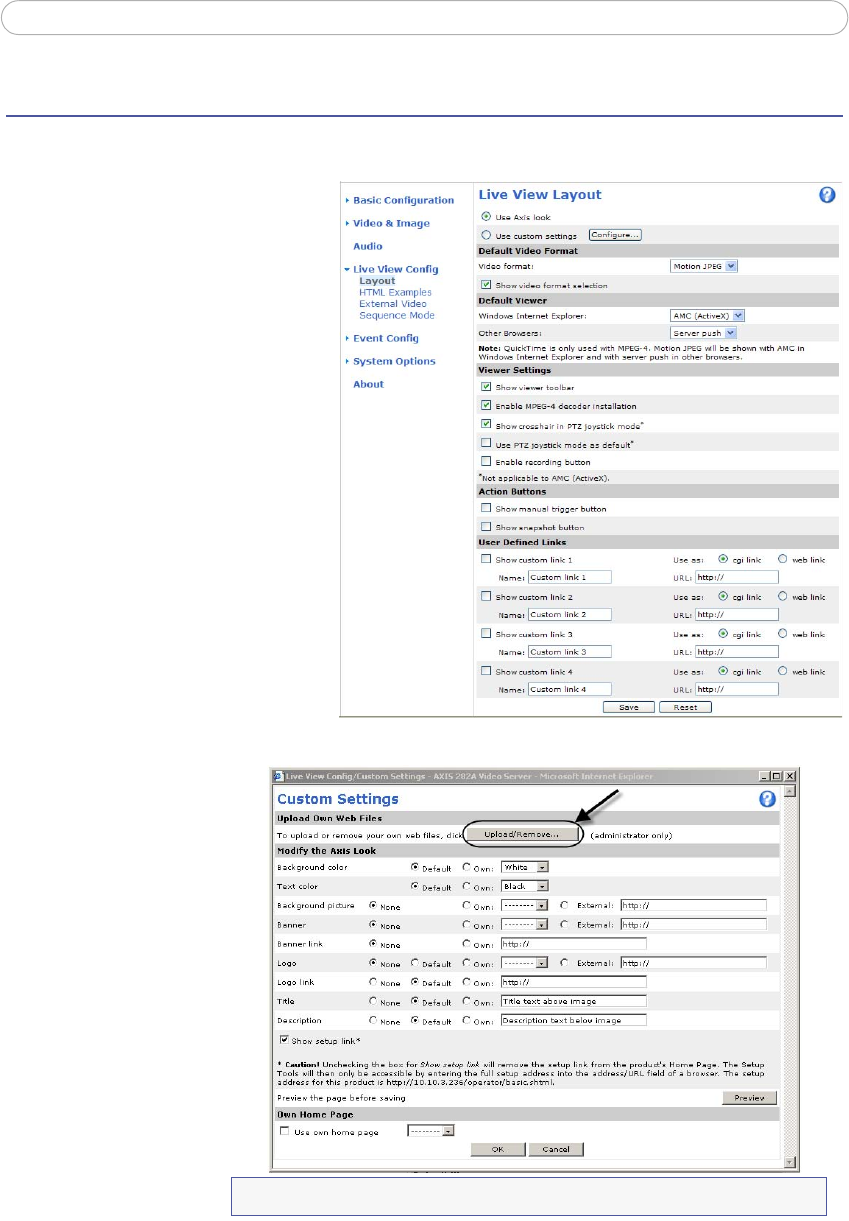Click the Preview button
Image resolution: width=849 pixels, height=1221 pixels.
point(749,1097)
